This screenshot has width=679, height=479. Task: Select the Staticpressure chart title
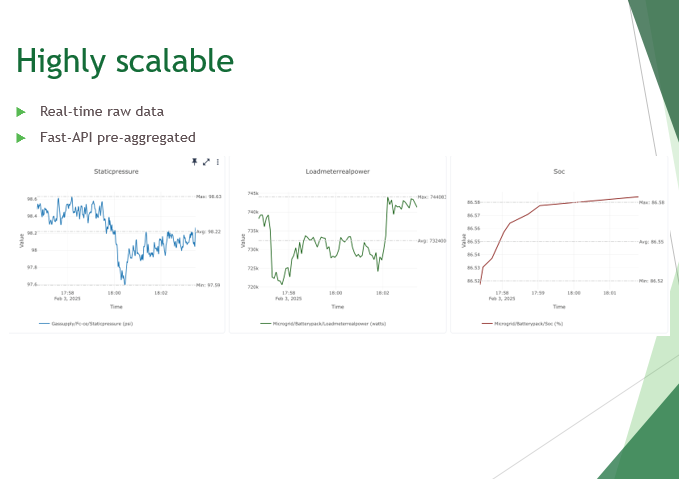click(x=116, y=172)
